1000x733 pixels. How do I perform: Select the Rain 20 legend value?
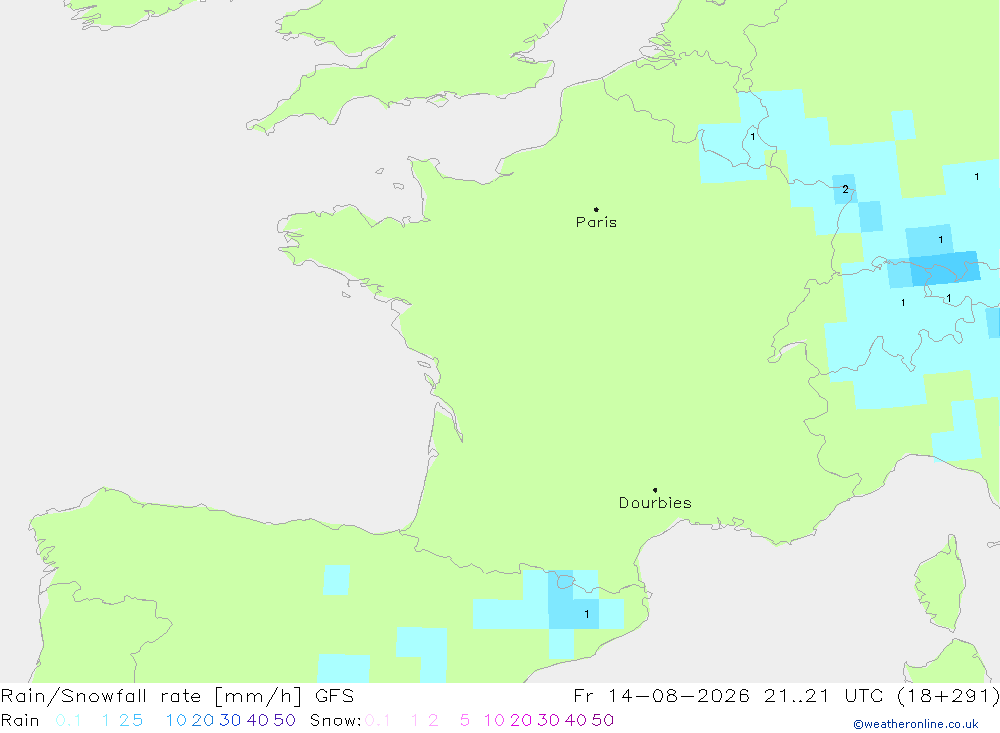tap(203, 720)
